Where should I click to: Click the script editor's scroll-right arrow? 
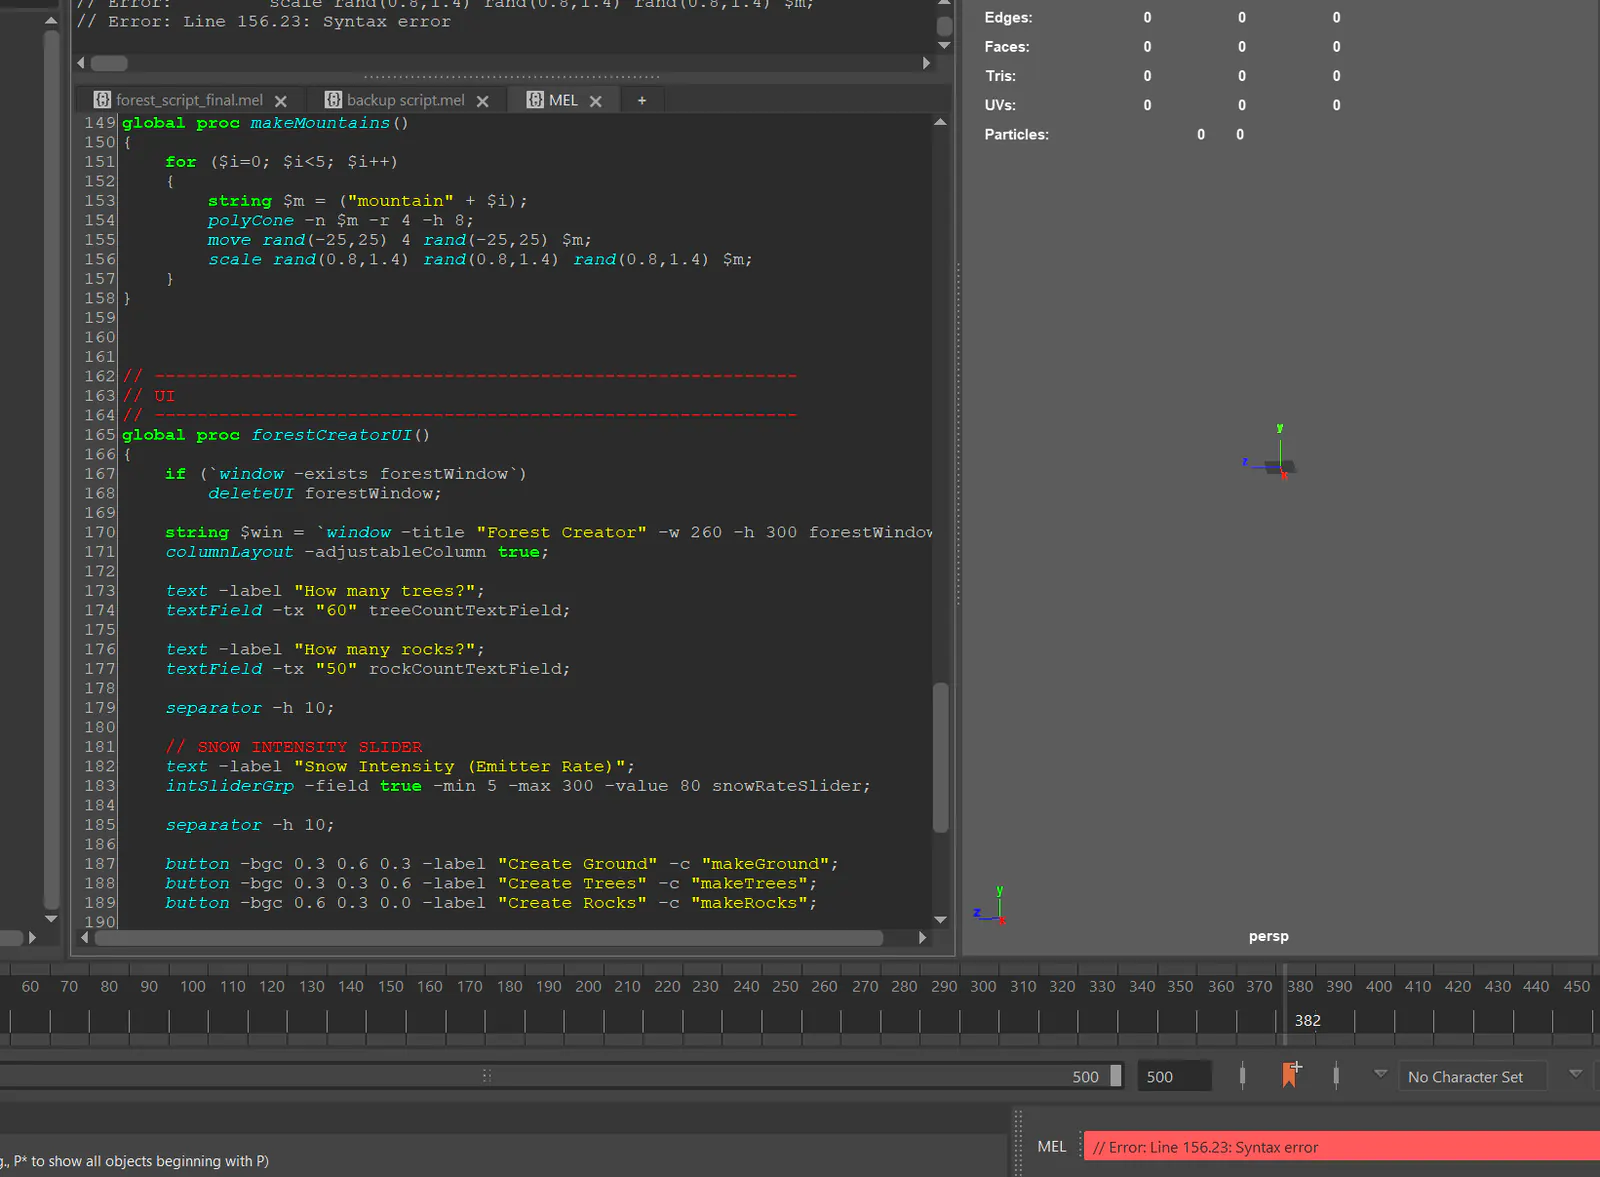[x=922, y=938]
